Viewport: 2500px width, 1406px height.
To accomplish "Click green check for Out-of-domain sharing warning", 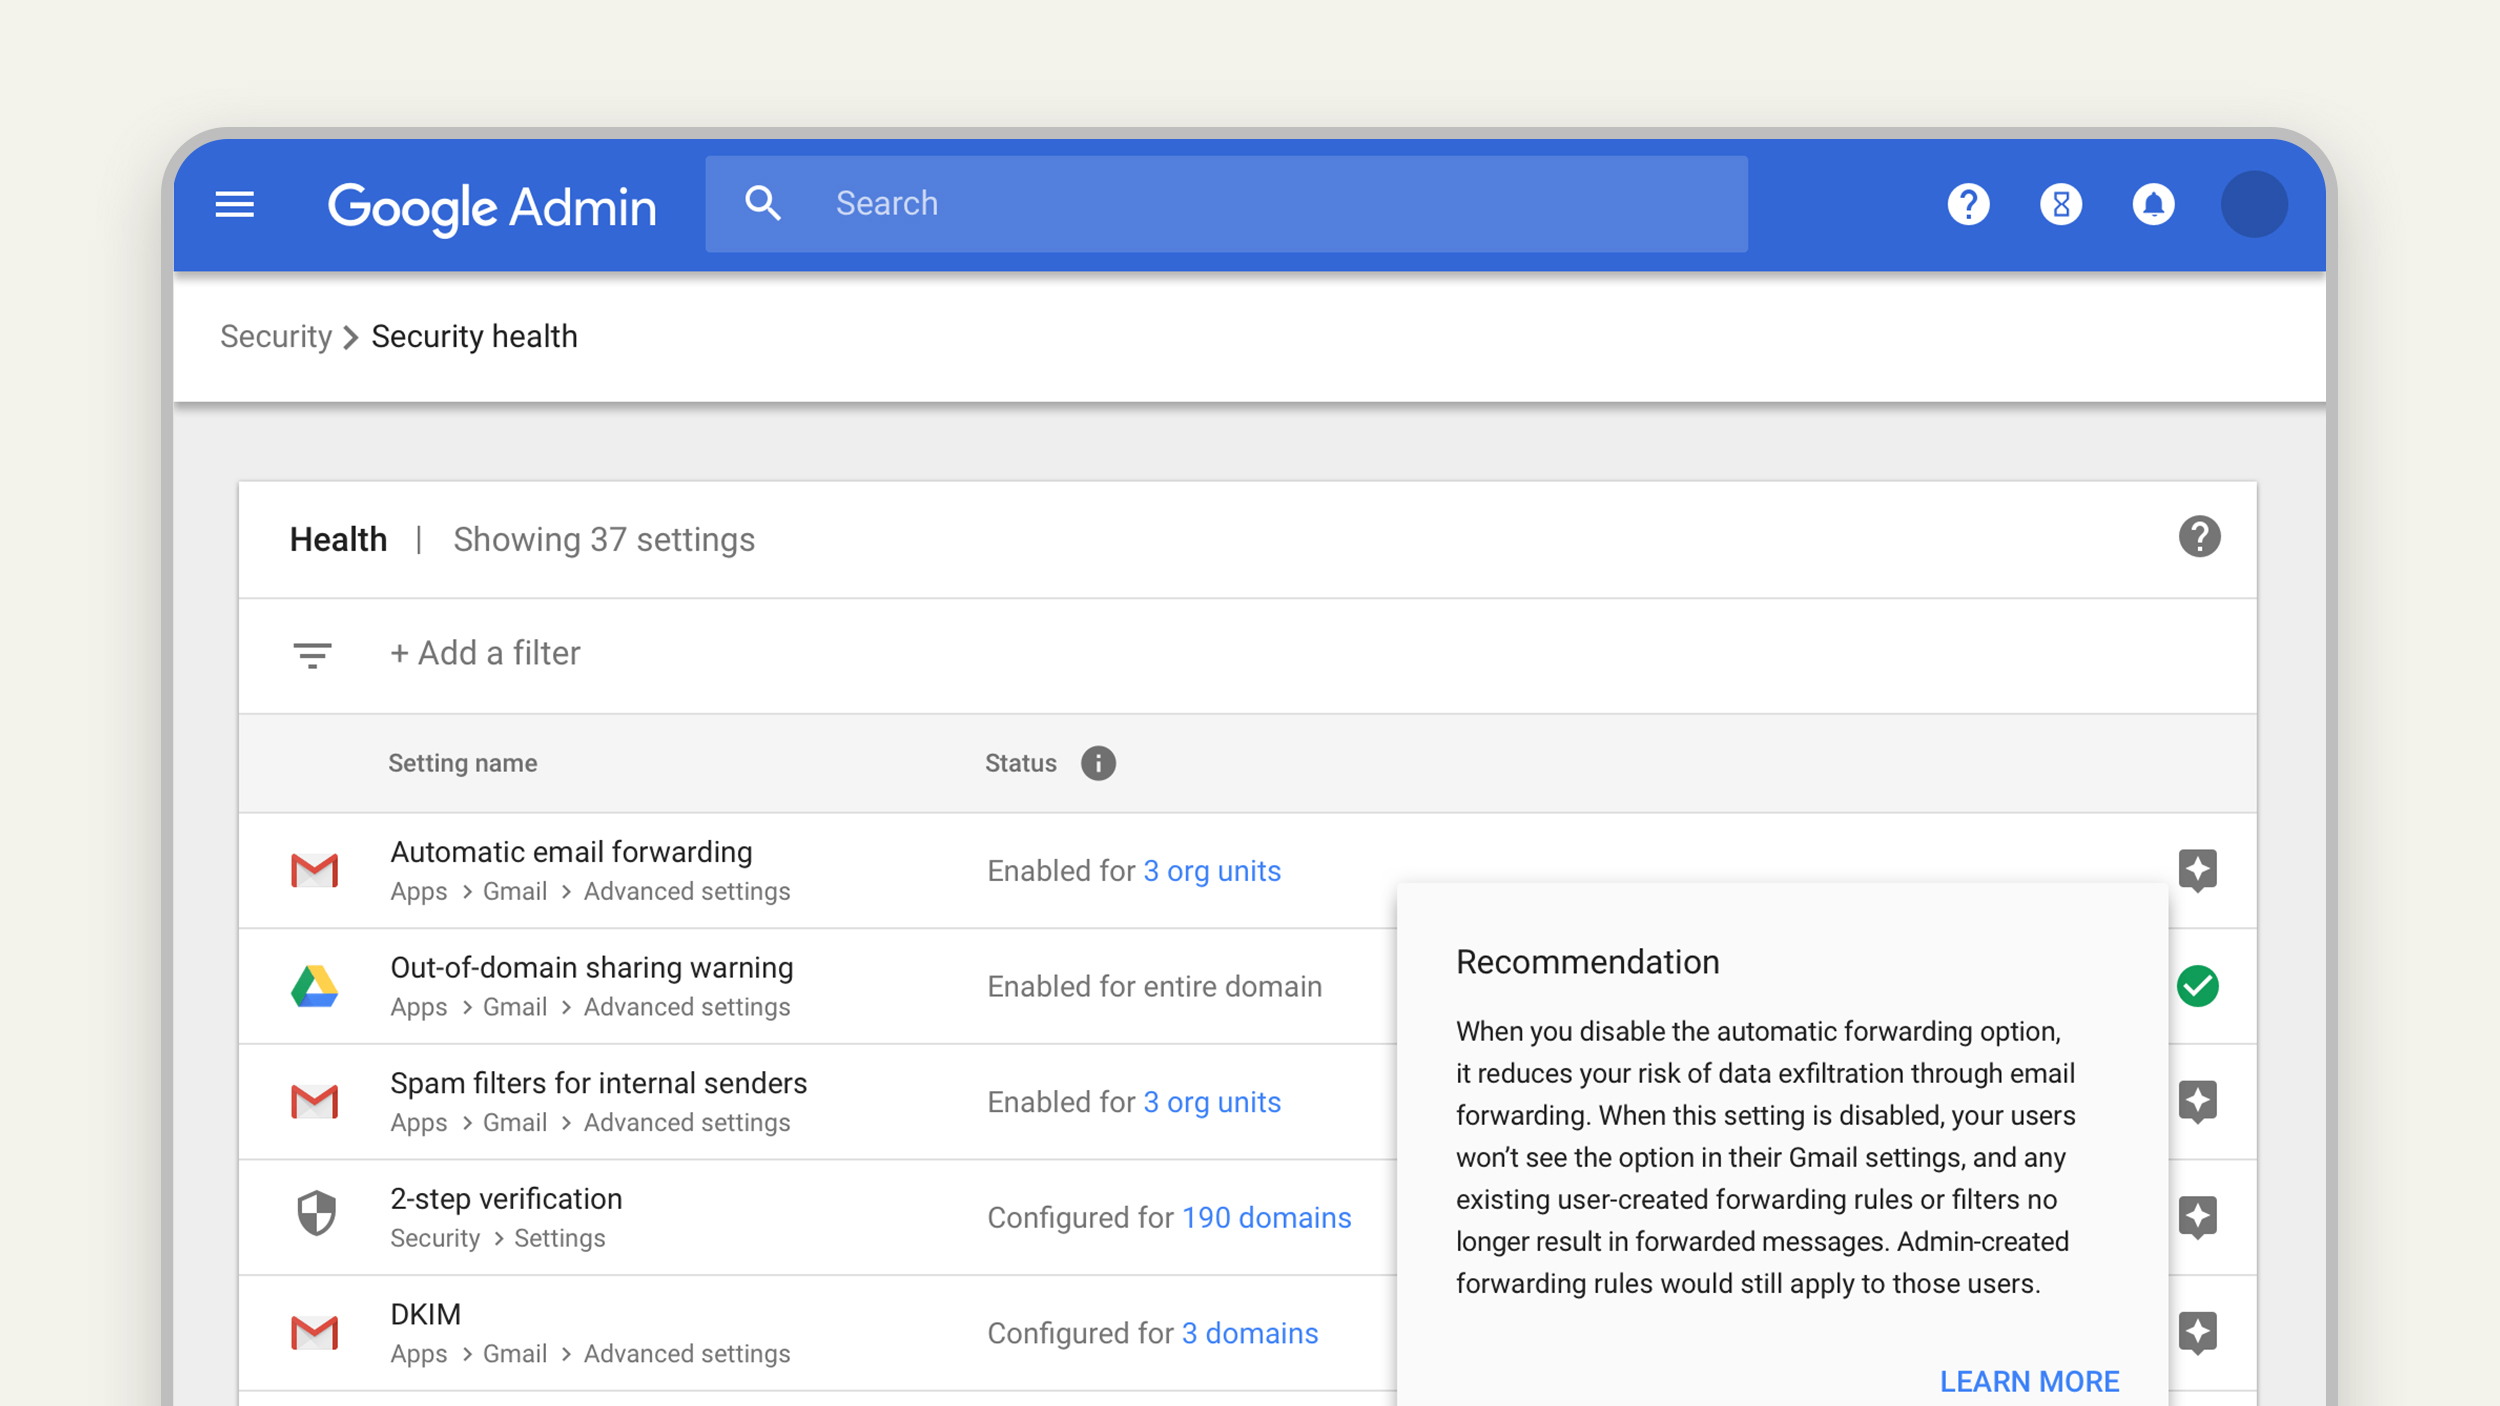I will pos(2198,986).
